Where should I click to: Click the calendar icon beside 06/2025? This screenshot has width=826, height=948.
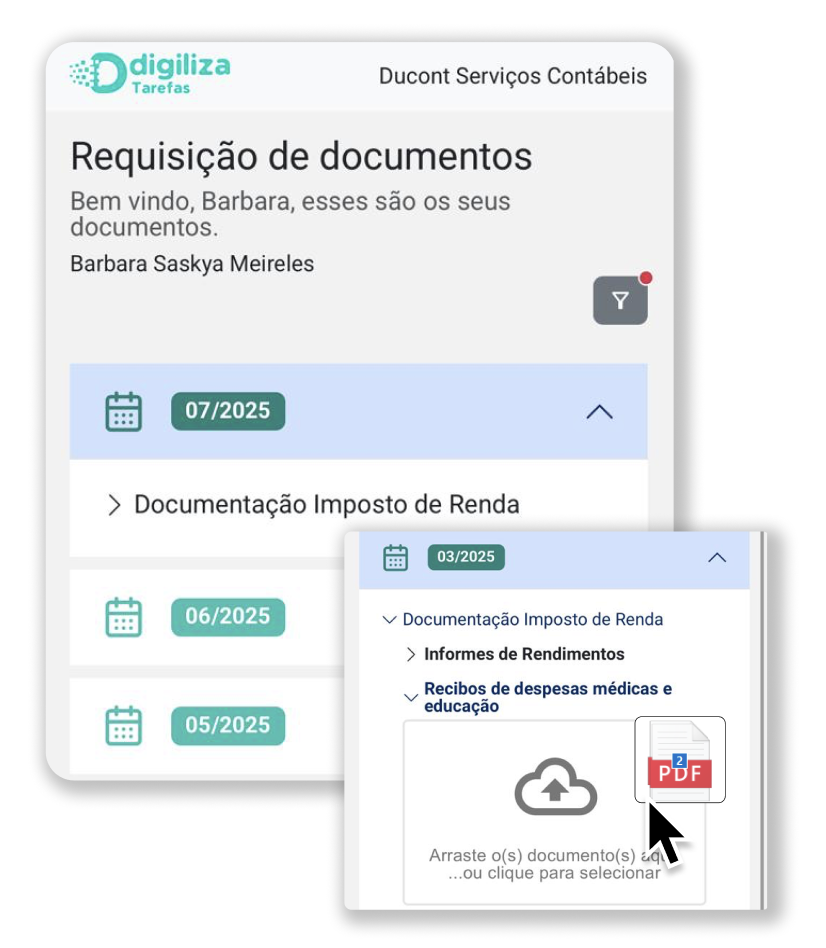coord(124,617)
